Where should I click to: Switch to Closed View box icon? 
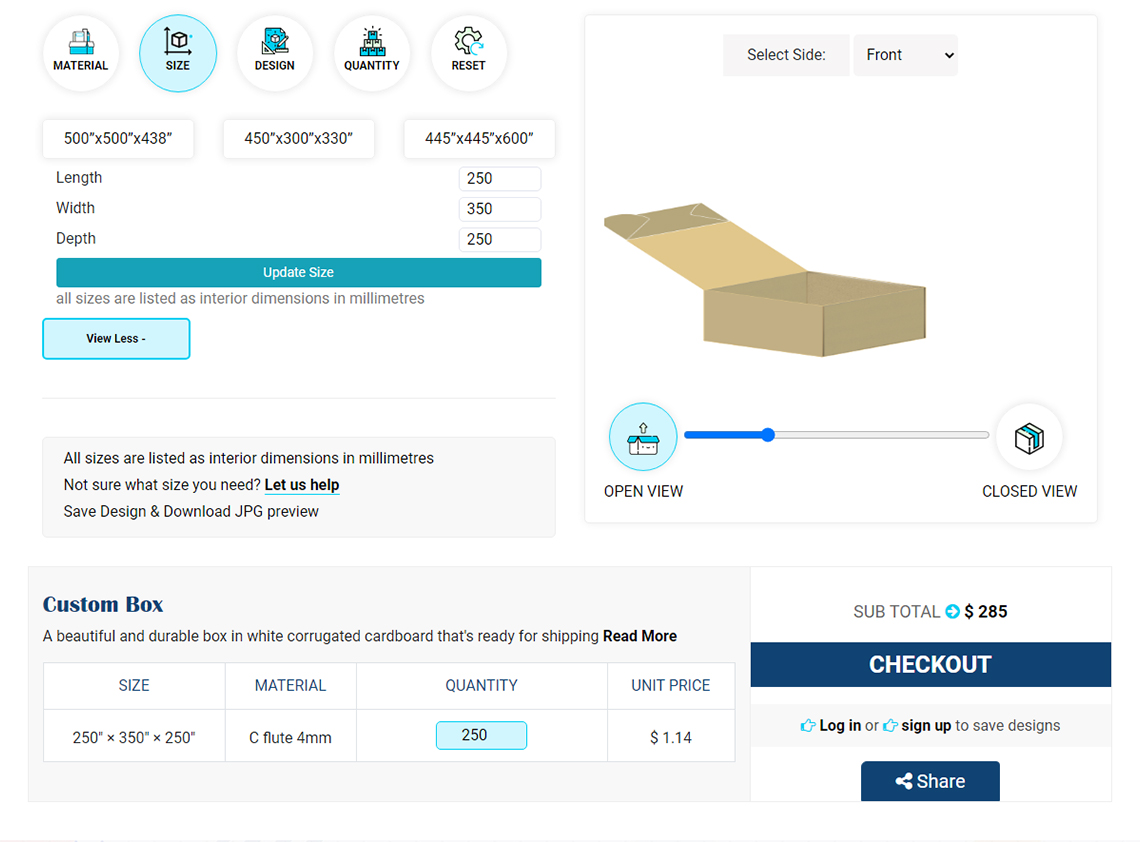click(1029, 437)
